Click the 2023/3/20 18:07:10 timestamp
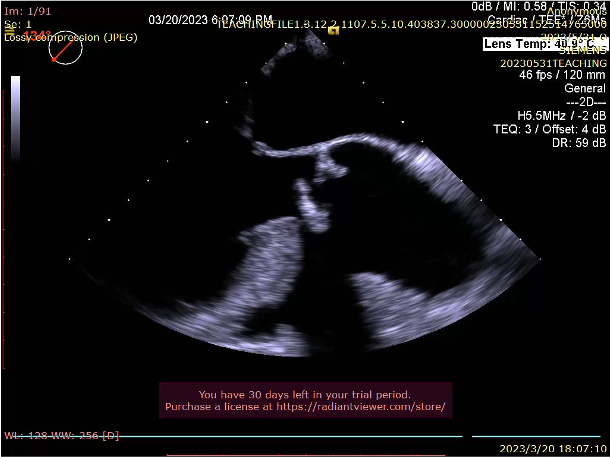610x457 pixels. 553,448
